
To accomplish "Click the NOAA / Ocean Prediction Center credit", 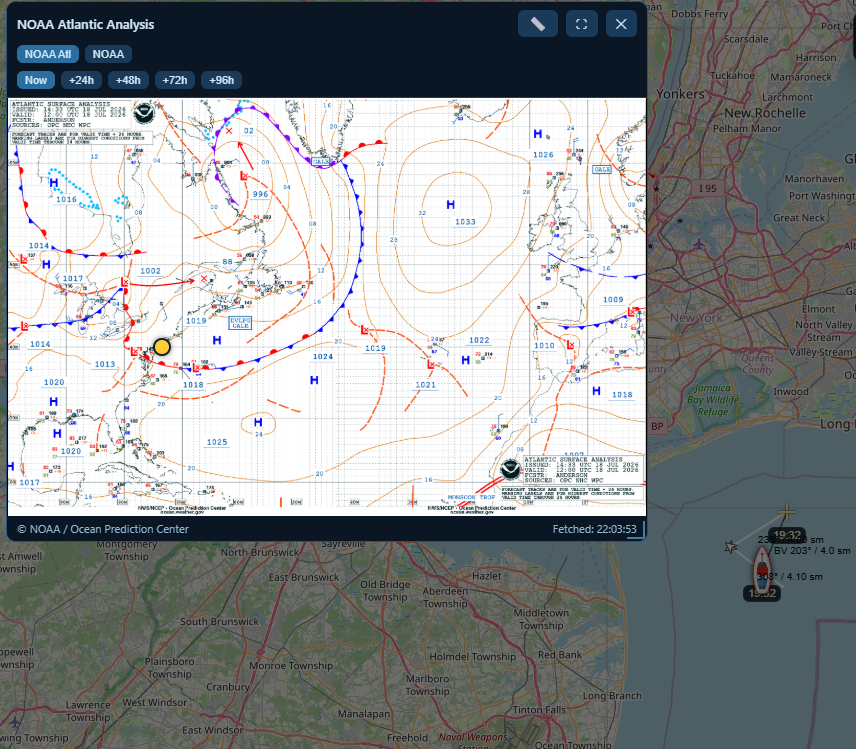I will click(103, 529).
